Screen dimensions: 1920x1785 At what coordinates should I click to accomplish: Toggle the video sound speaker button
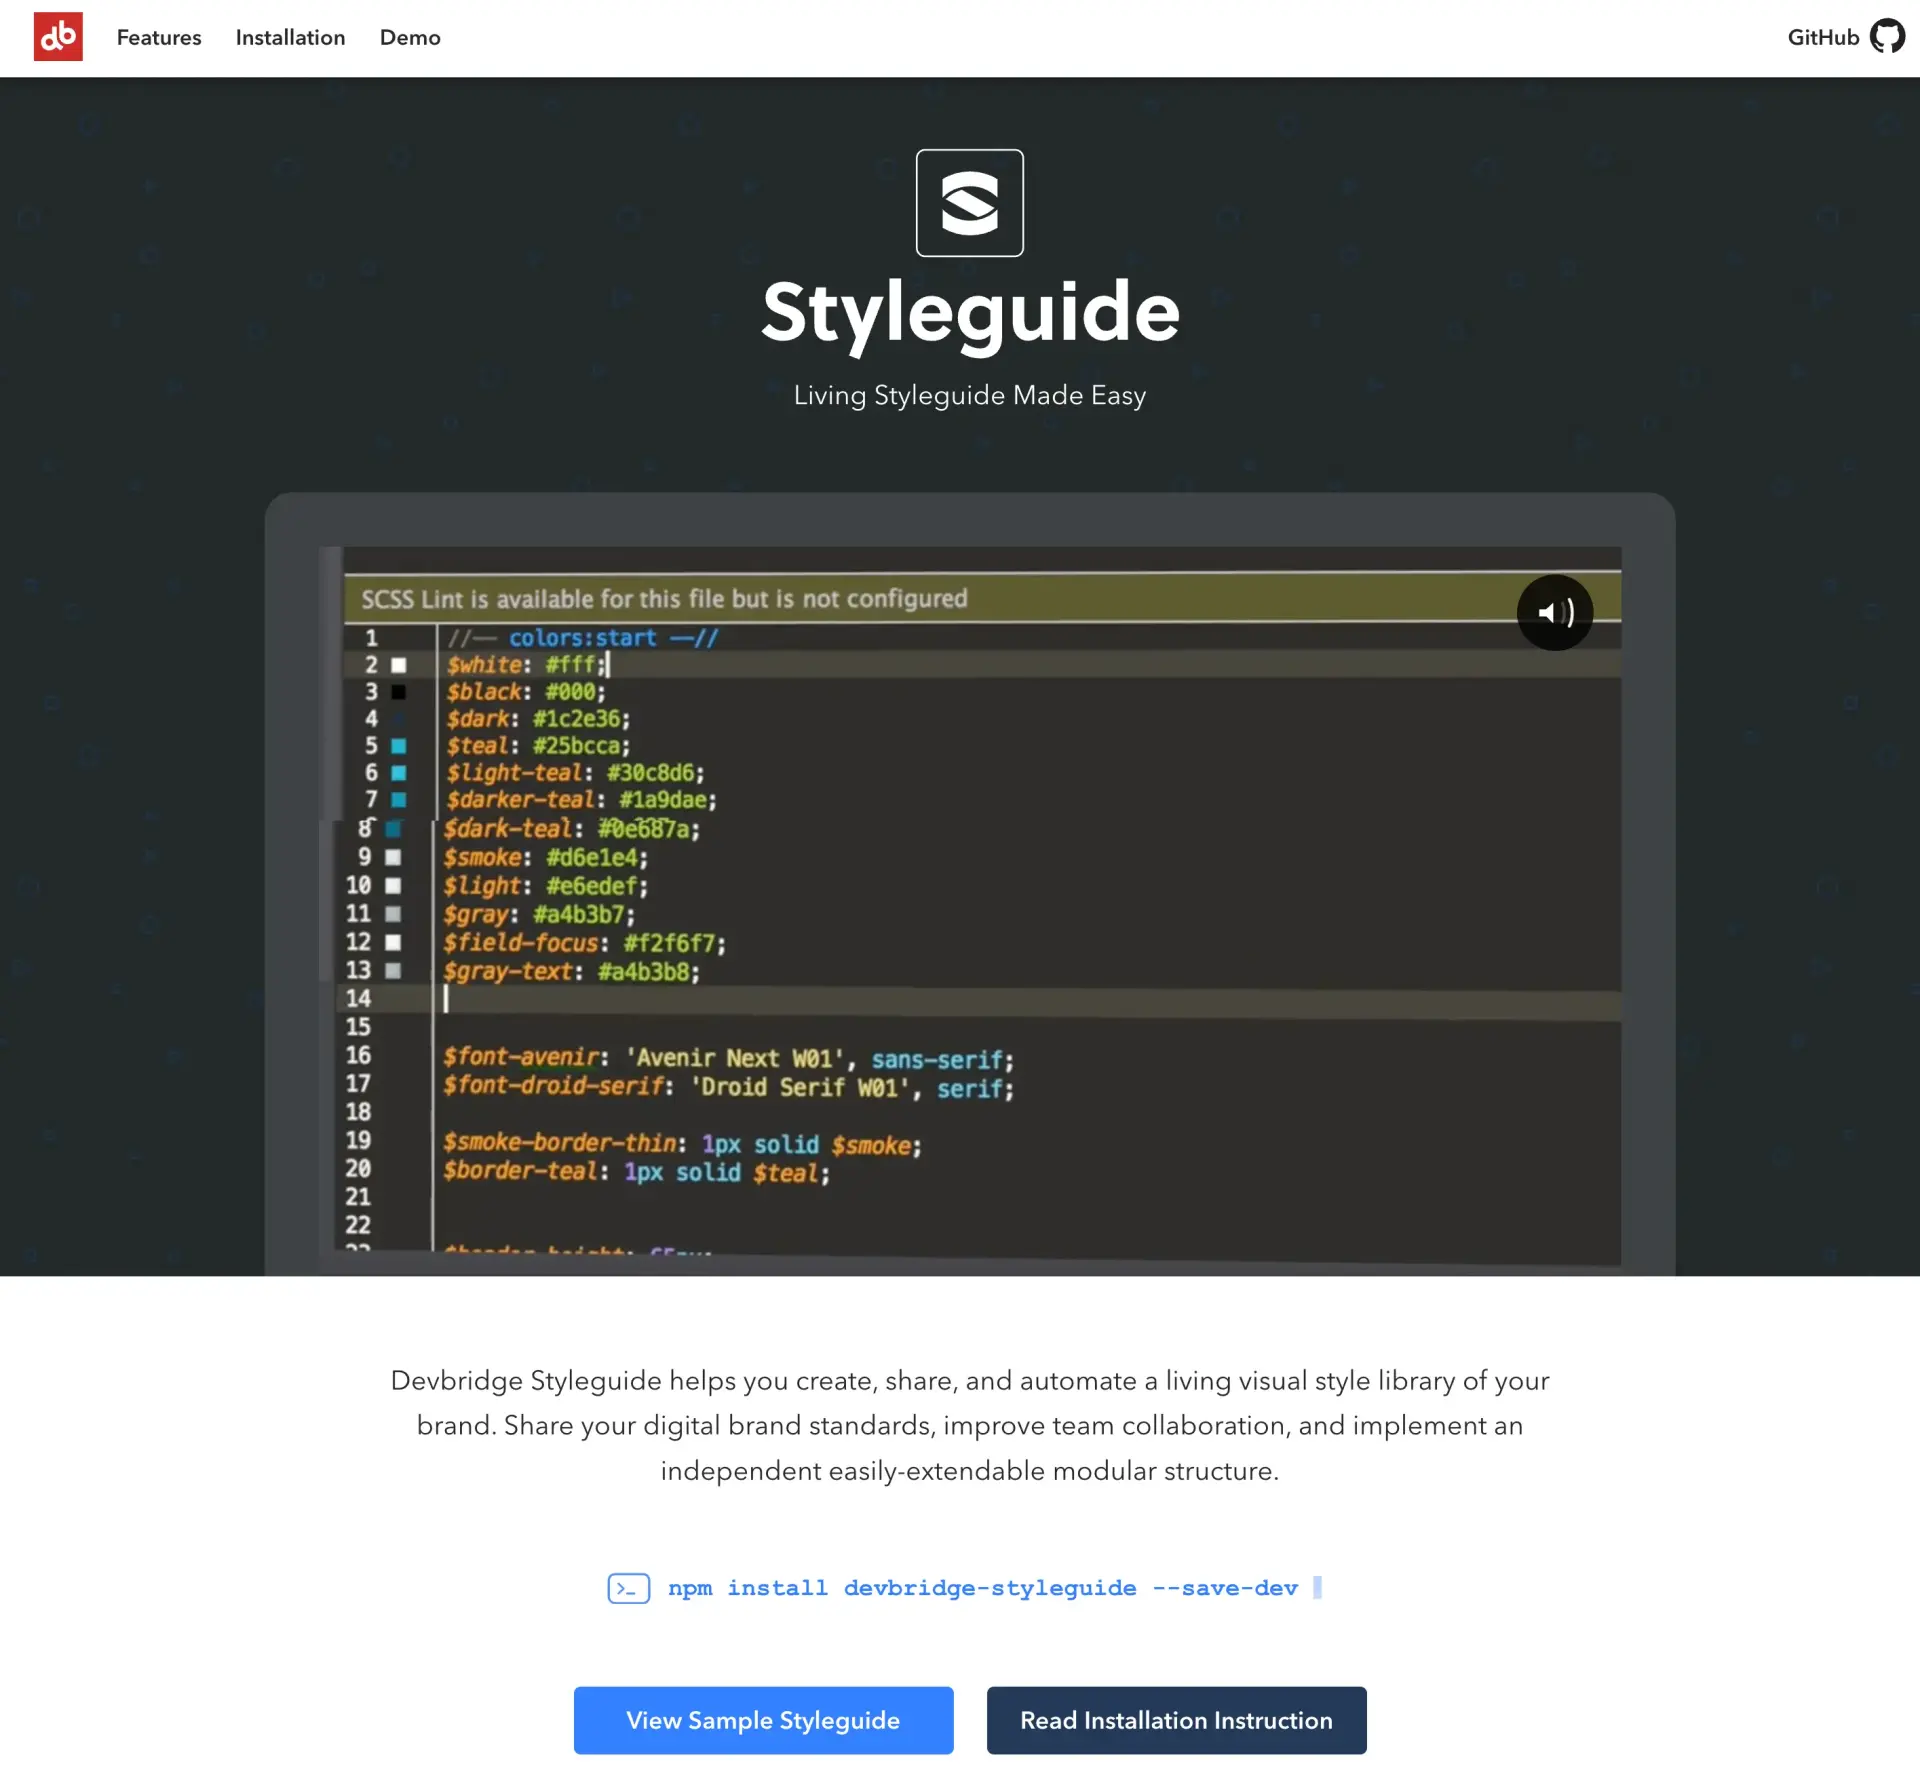click(x=1554, y=612)
